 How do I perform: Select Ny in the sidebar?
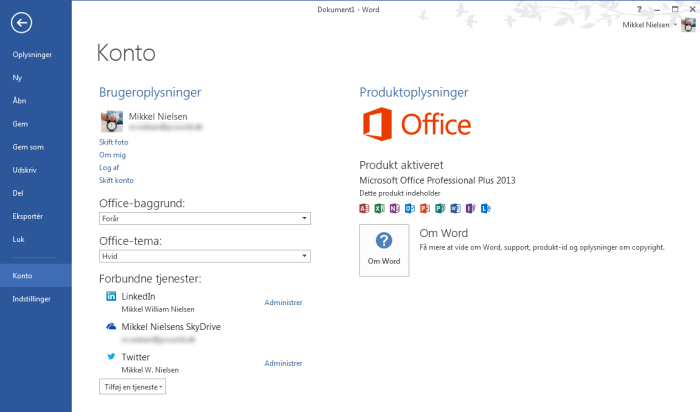pos(36,78)
